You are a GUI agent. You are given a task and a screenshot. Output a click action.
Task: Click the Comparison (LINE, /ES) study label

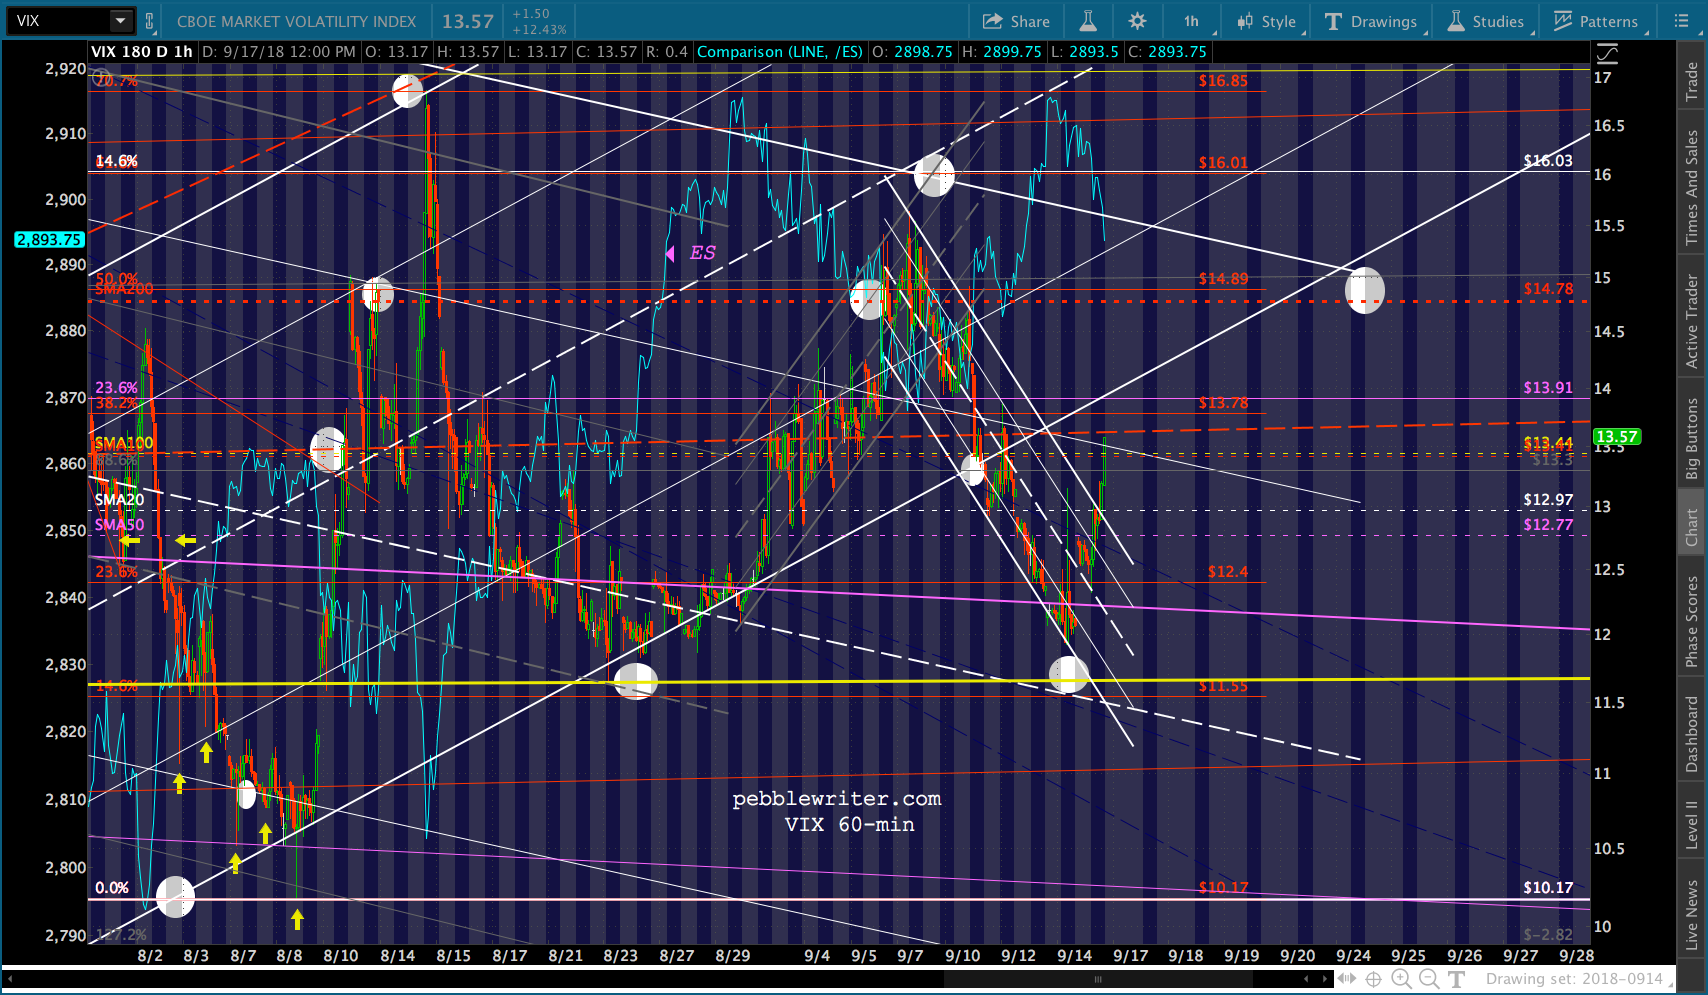point(780,52)
